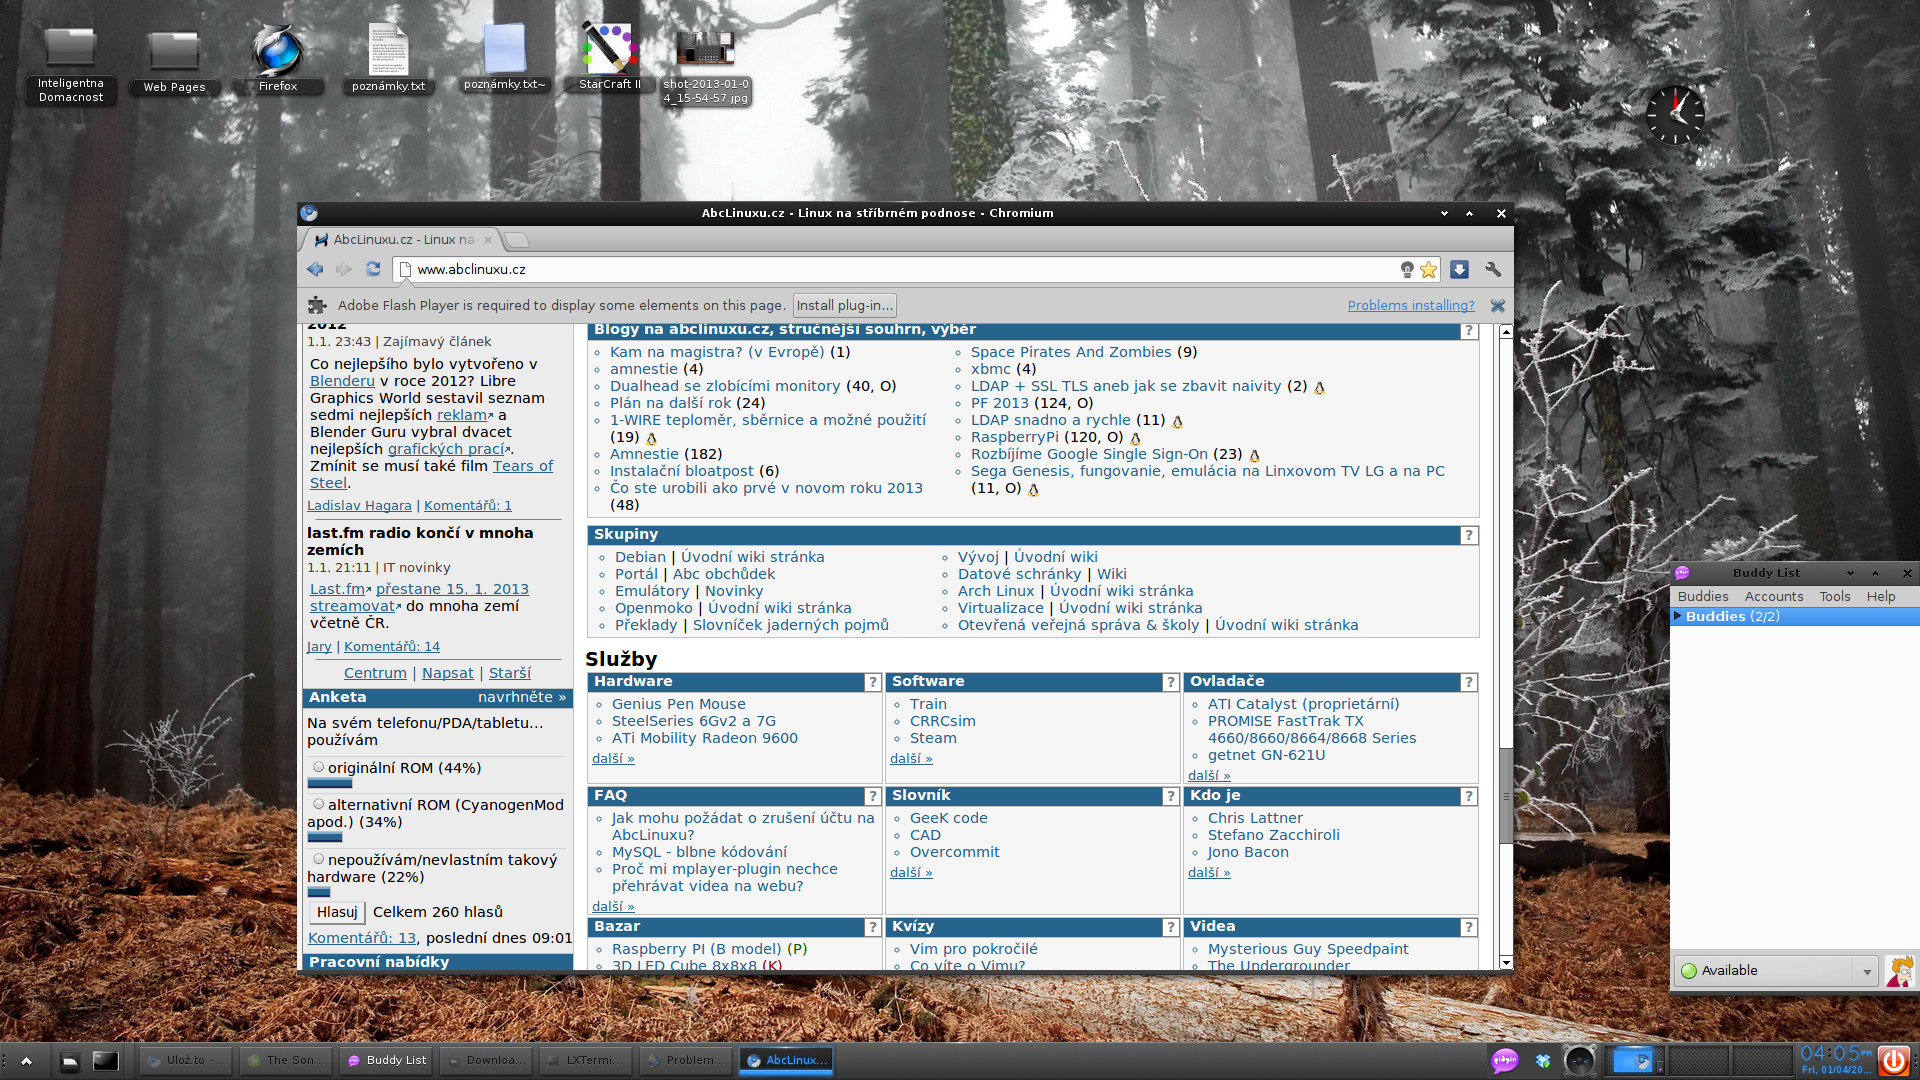The height and width of the screenshot is (1080, 1920).
Task: Dismiss the Flash plugin infobar with X
Action: click(x=1497, y=305)
